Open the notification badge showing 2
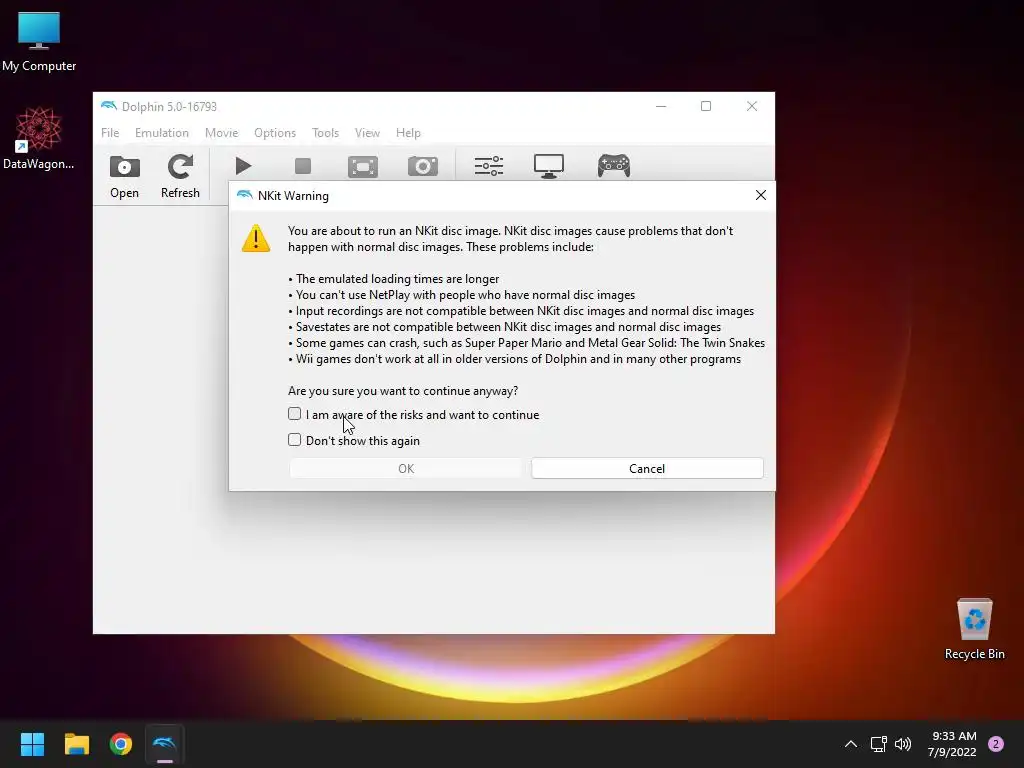Viewport: 1024px width, 768px height. tap(996, 744)
